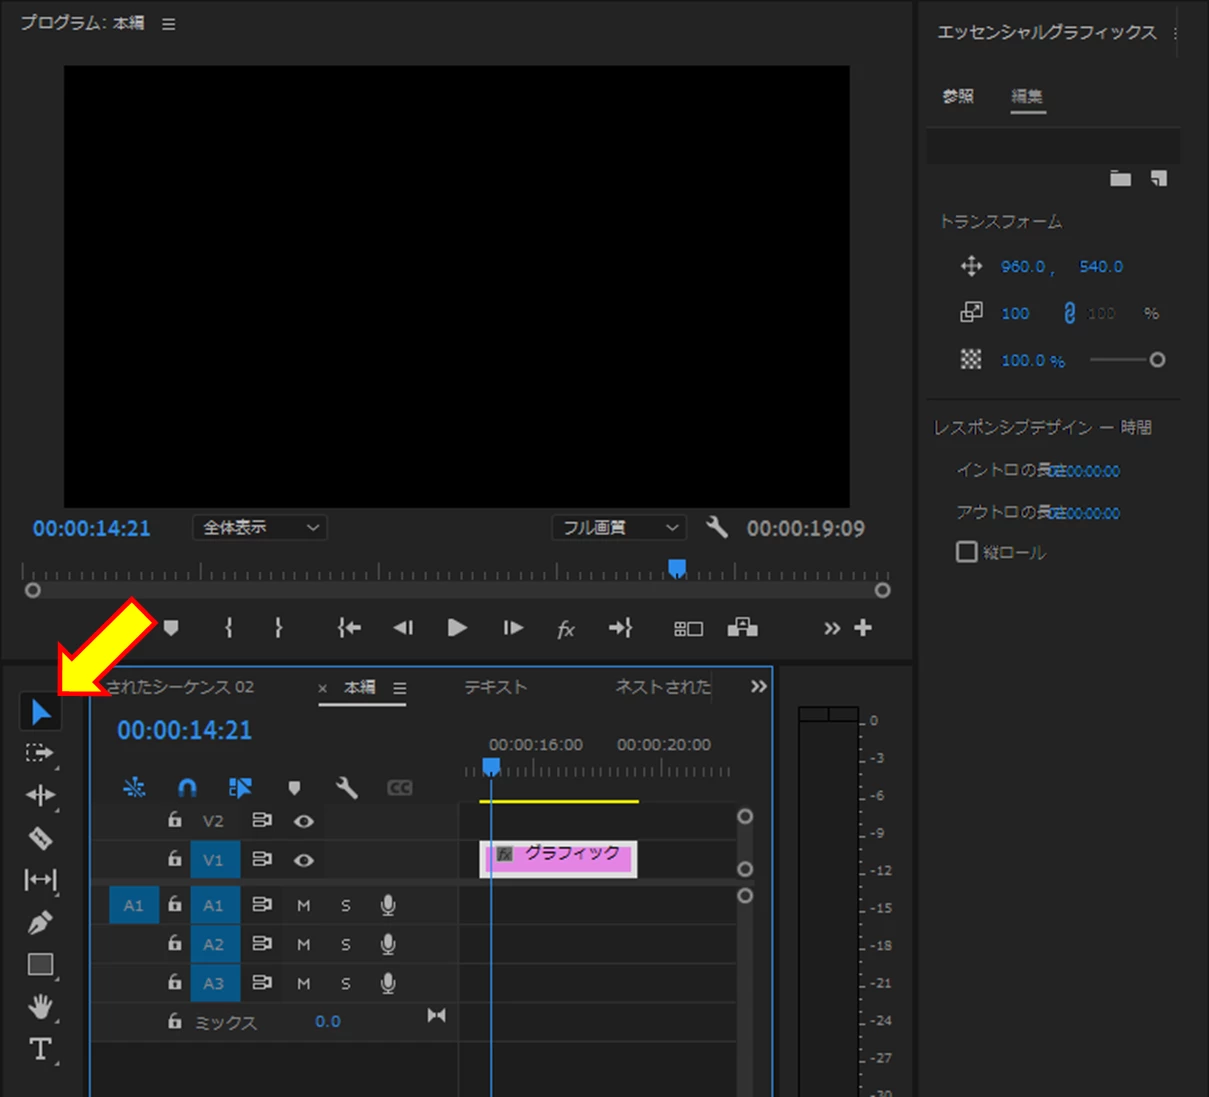The width and height of the screenshot is (1209, 1097).
Task: Toggle linked selection
Action: 240,788
